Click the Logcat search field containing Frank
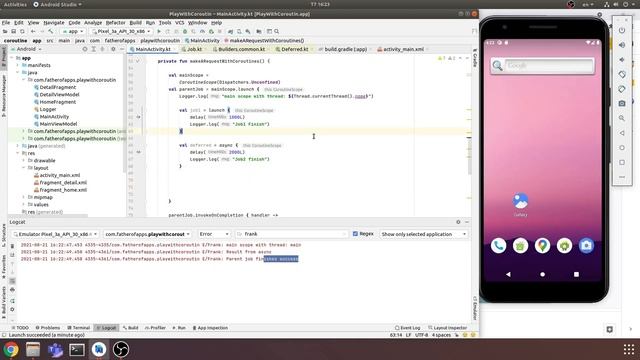 [x=292, y=234]
